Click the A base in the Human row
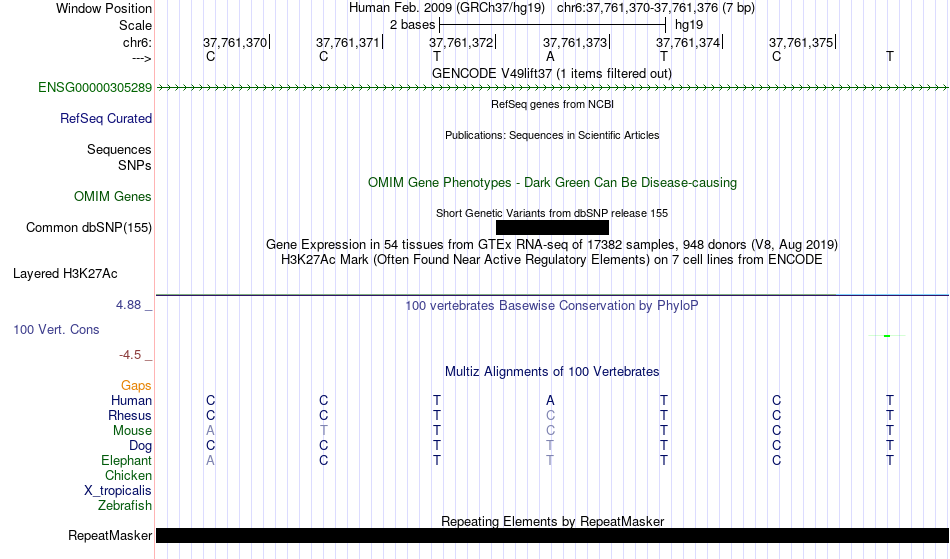This screenshot has width=950, height=559. point(550,401)
